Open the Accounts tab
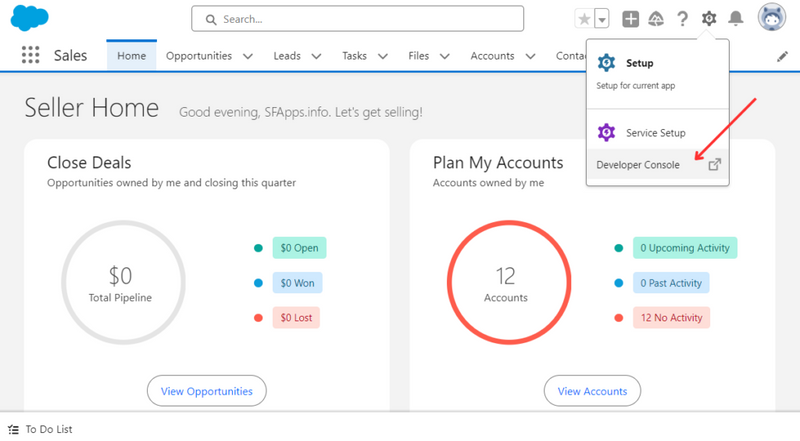The image size is (800, 441). (492, 56)
